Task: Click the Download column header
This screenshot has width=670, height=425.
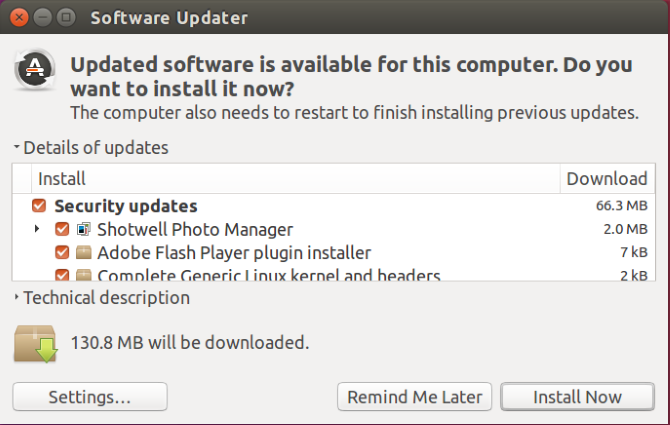Action: point(607,179)
